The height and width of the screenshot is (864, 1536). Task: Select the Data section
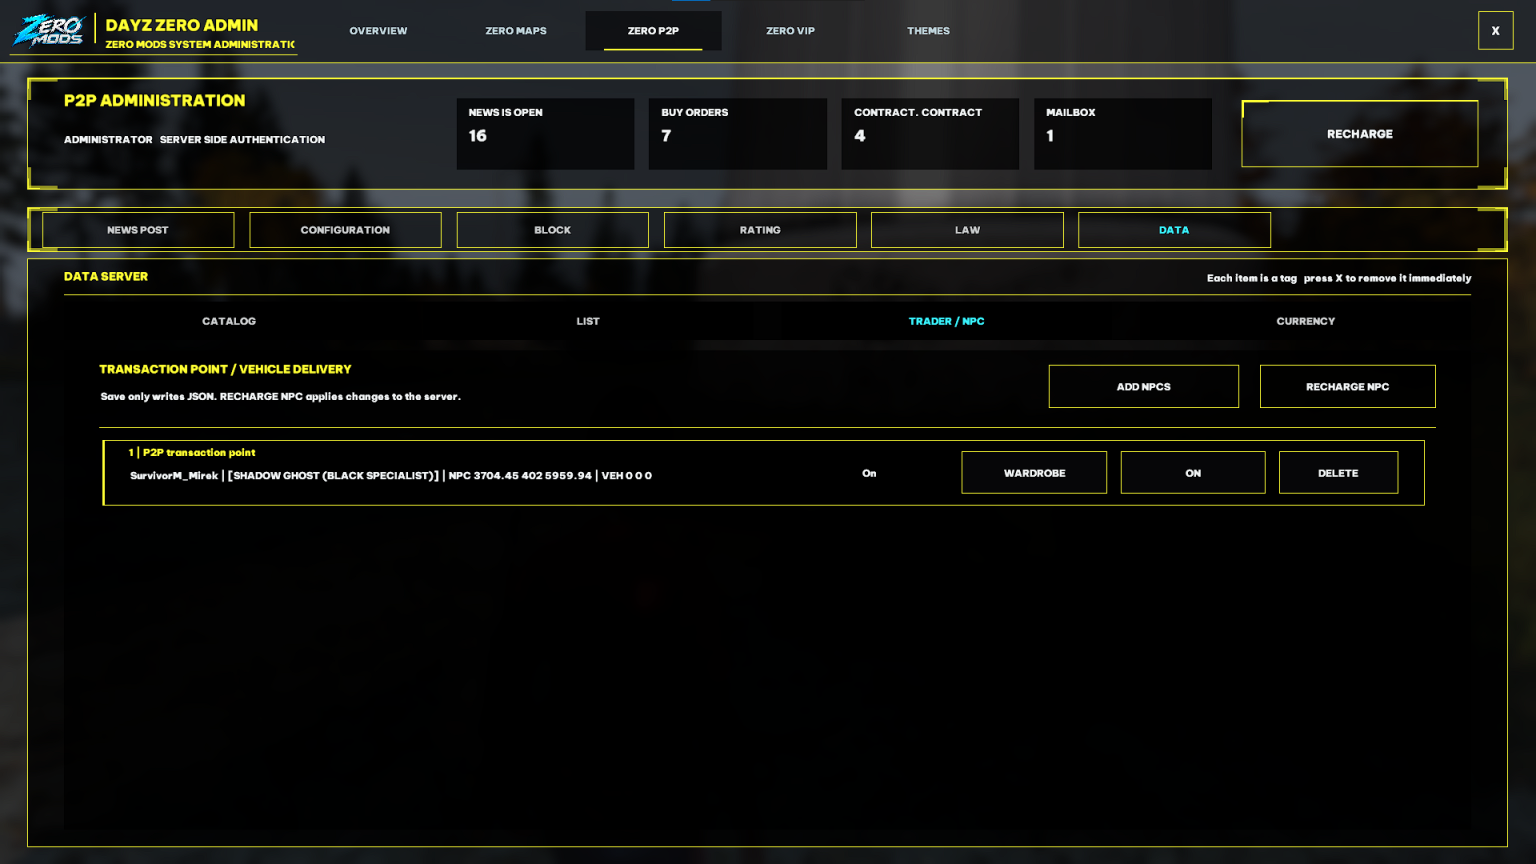pyautogui.click(x=1174, y=230)
